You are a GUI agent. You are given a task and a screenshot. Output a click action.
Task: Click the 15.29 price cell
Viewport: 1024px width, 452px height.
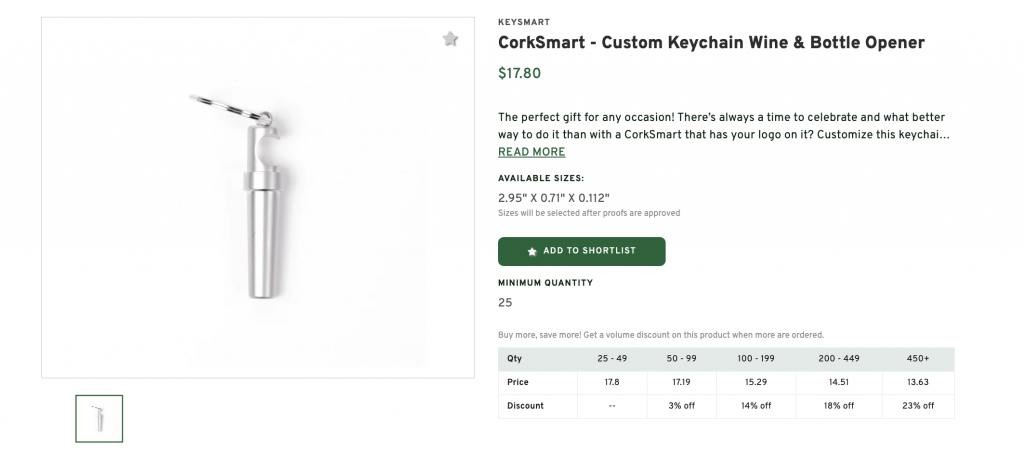point(758,382)
